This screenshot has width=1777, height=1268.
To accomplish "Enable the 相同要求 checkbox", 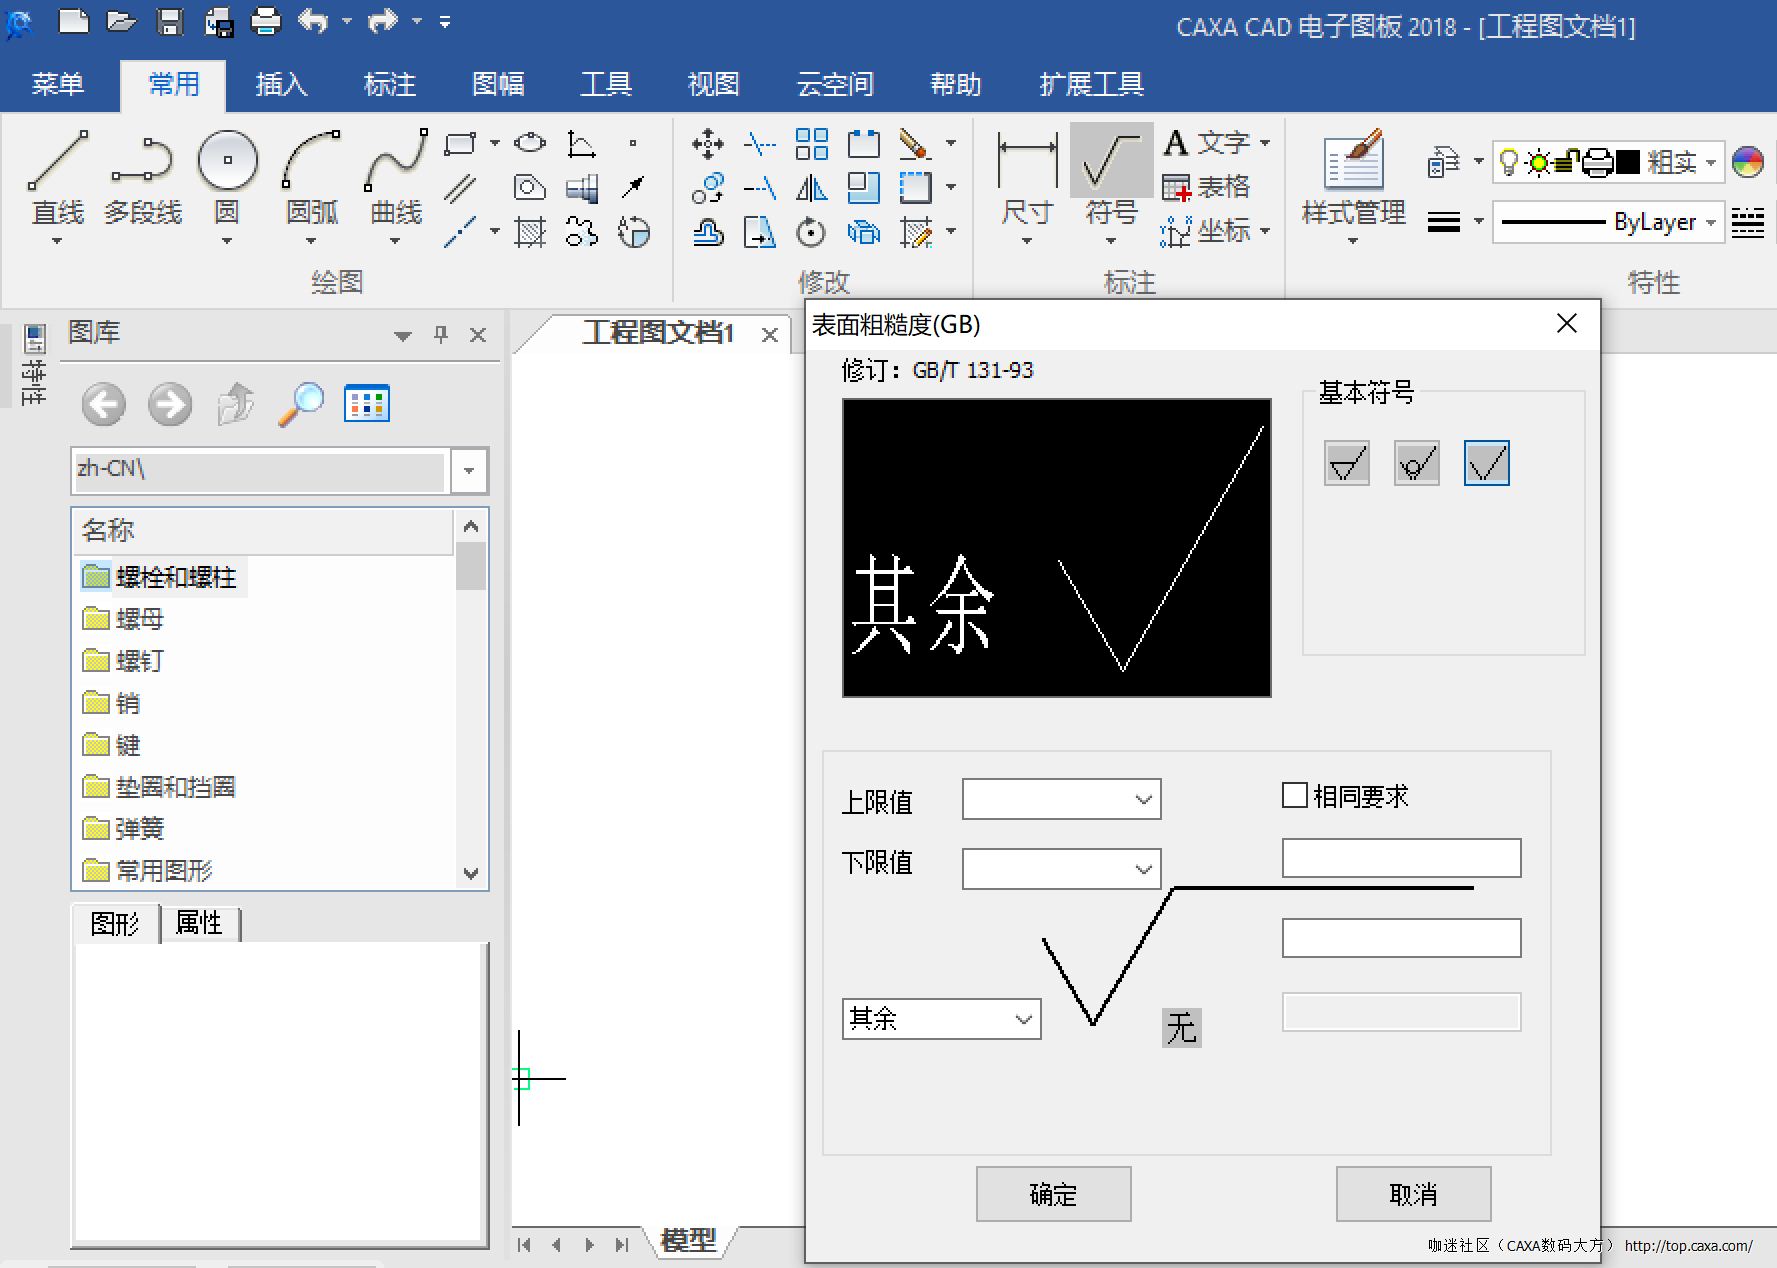I will click(x=1295, y=796).
